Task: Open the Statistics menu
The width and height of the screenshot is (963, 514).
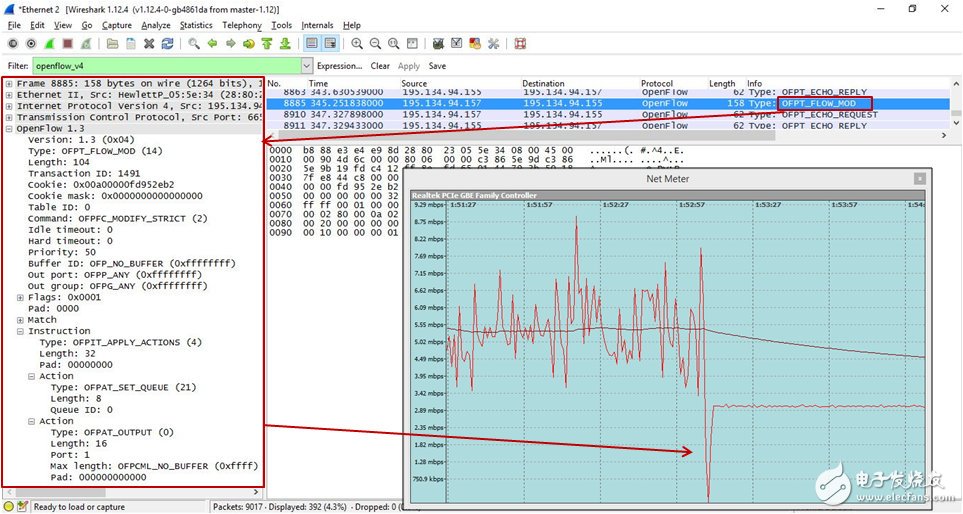Action: coord(196,25)
